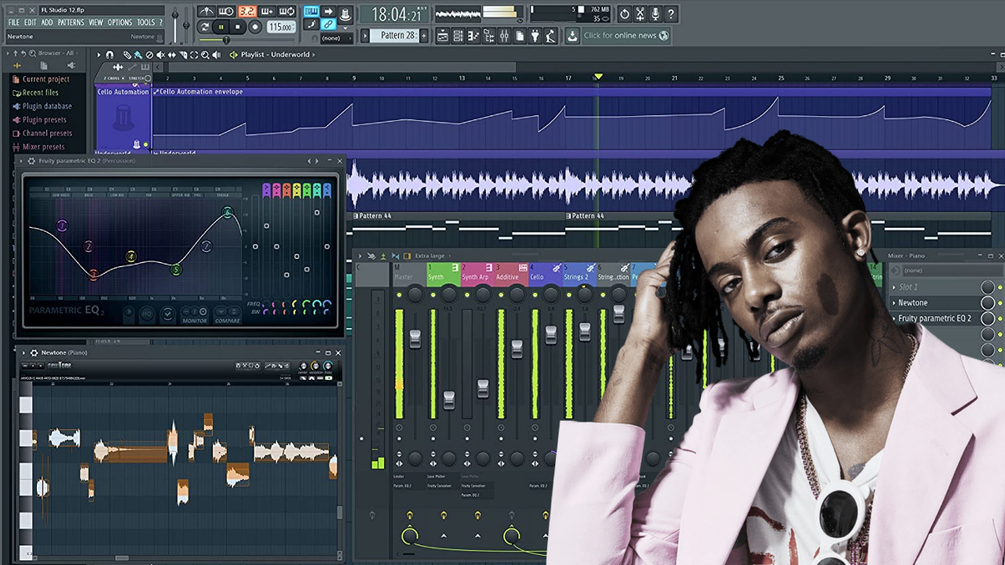Open Plugin database in browser
The height and width of the screenshot is (565, 1005).
click(42, 106)
